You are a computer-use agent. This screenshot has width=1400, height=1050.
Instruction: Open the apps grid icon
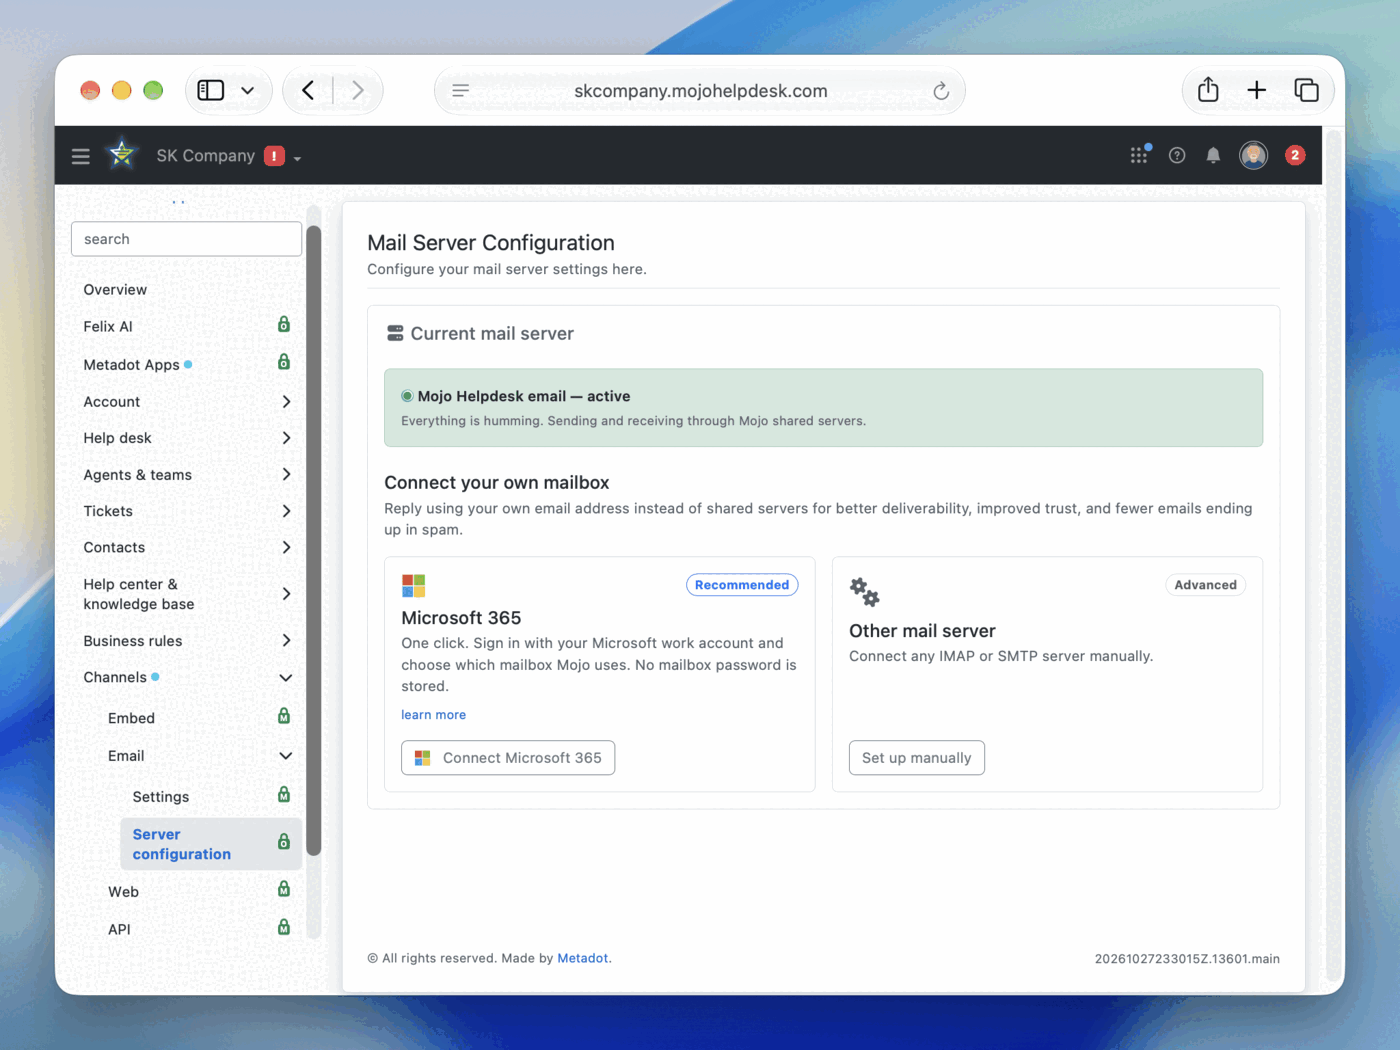pyautogui.click(x=1139, y=155)
